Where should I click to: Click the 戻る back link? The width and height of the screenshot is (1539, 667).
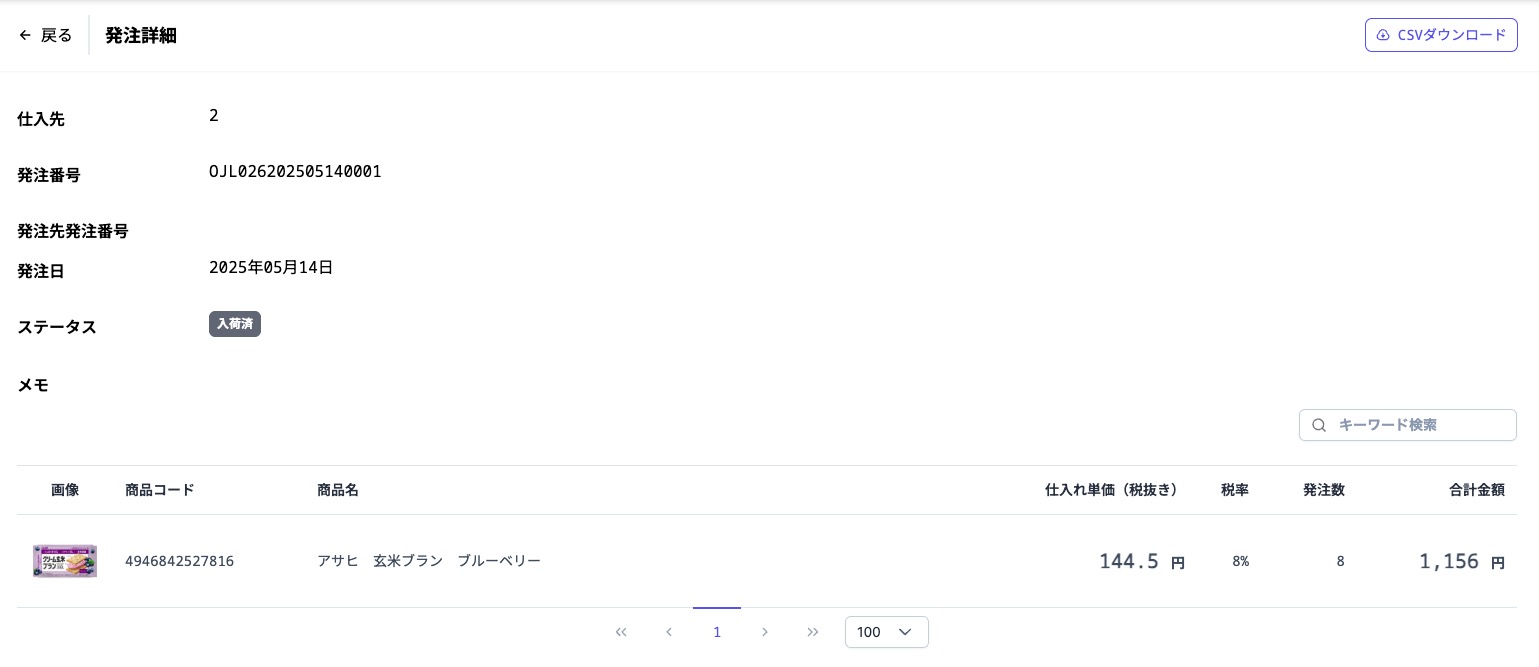point(56,35)
